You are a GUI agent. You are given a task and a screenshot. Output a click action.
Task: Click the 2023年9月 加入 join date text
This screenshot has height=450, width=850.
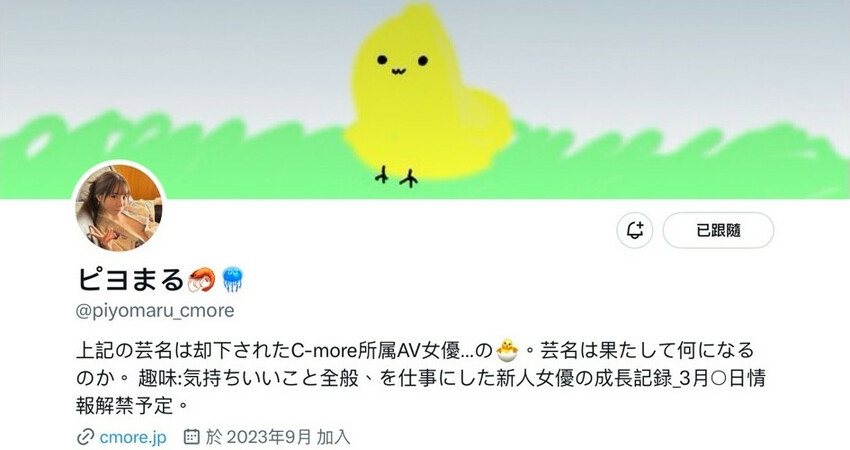(288, 437)
